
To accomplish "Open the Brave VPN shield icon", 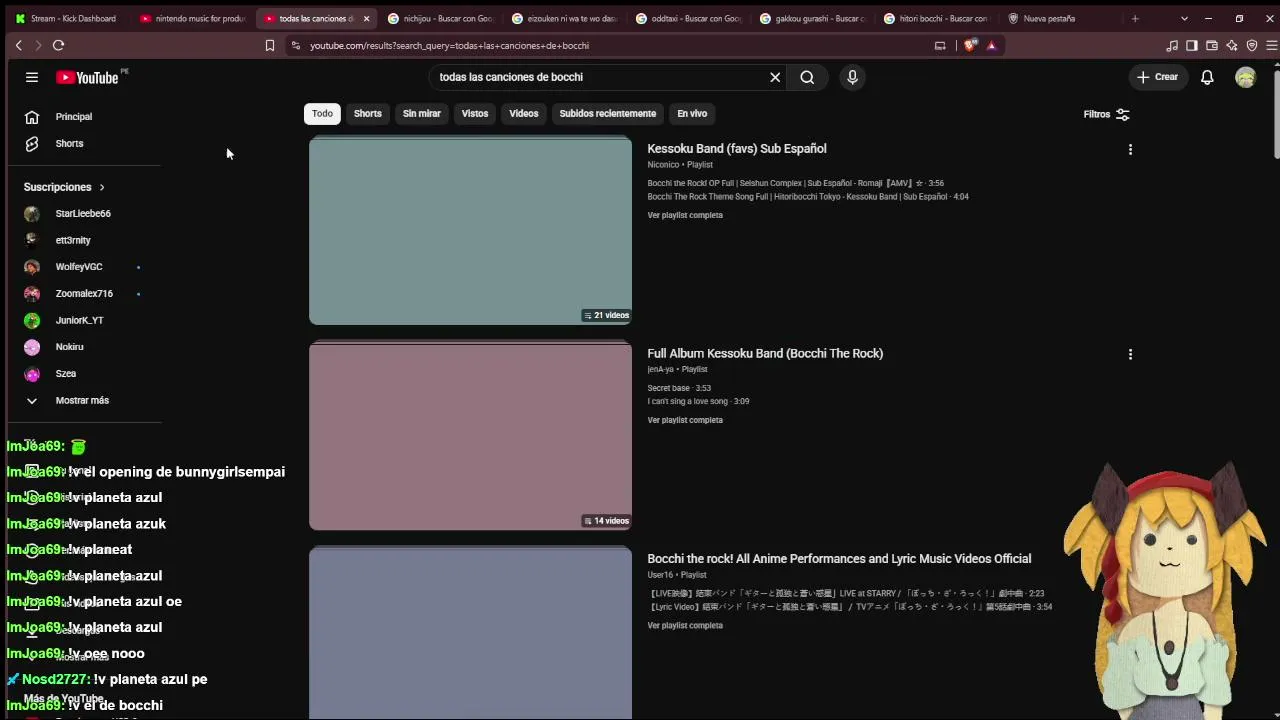I will pyautogui.click(x=1252, y=45).
